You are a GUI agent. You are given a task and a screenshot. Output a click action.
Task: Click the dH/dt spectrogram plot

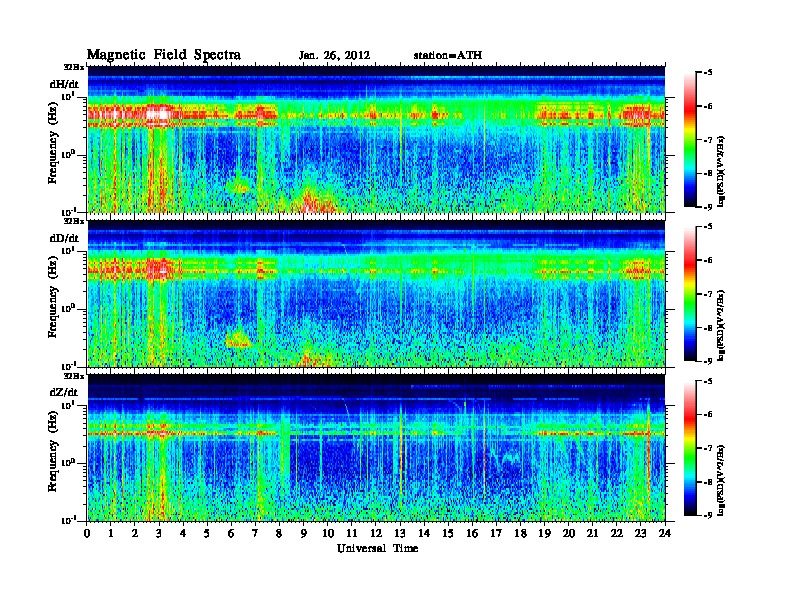pyautogui.click(x=376, y=139)
